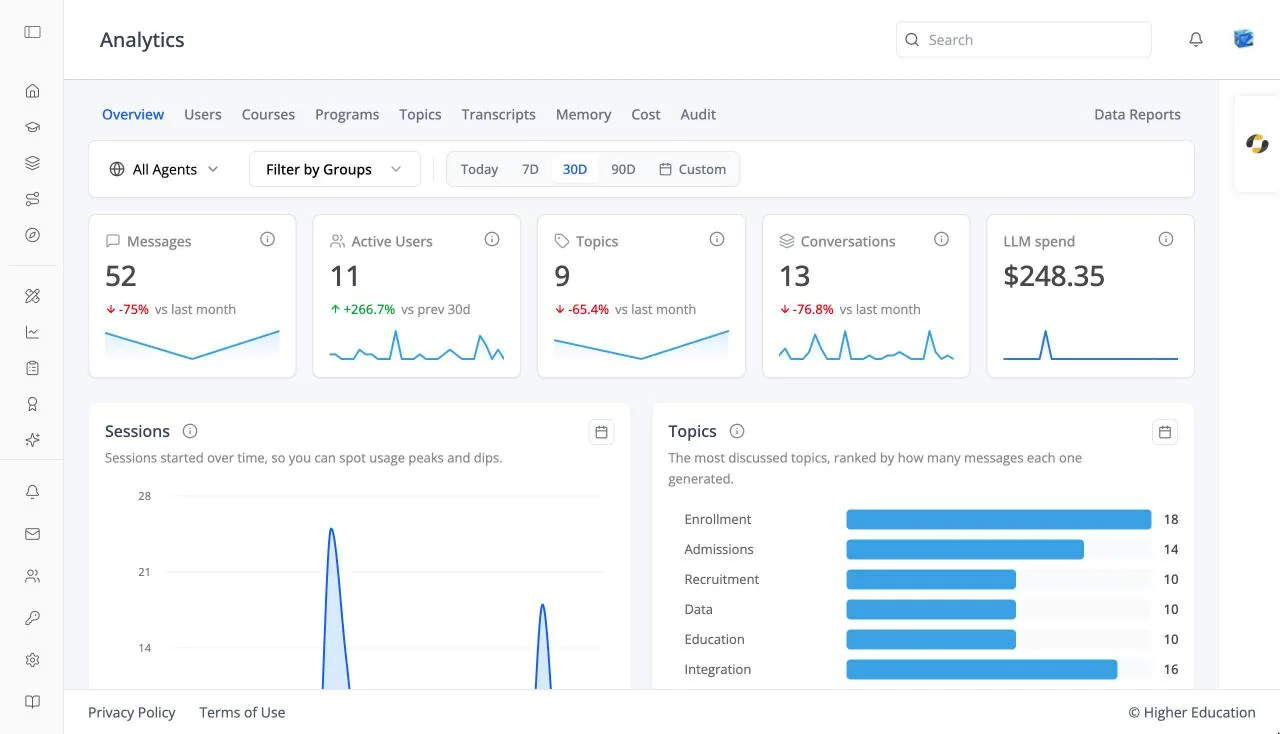The width and height of the screenshot is (1280, 734).
Task: Show info for the Active Users card
Action: pyautogui.click(x=492, y=239)
